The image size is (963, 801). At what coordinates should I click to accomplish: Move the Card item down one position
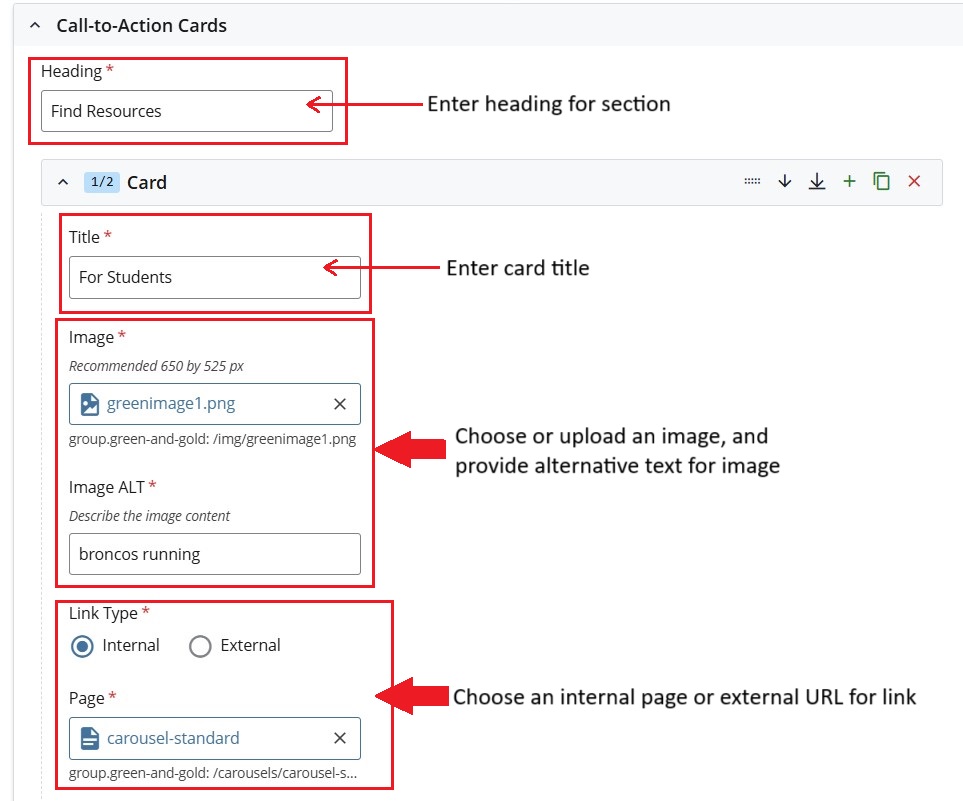point(784,181)
